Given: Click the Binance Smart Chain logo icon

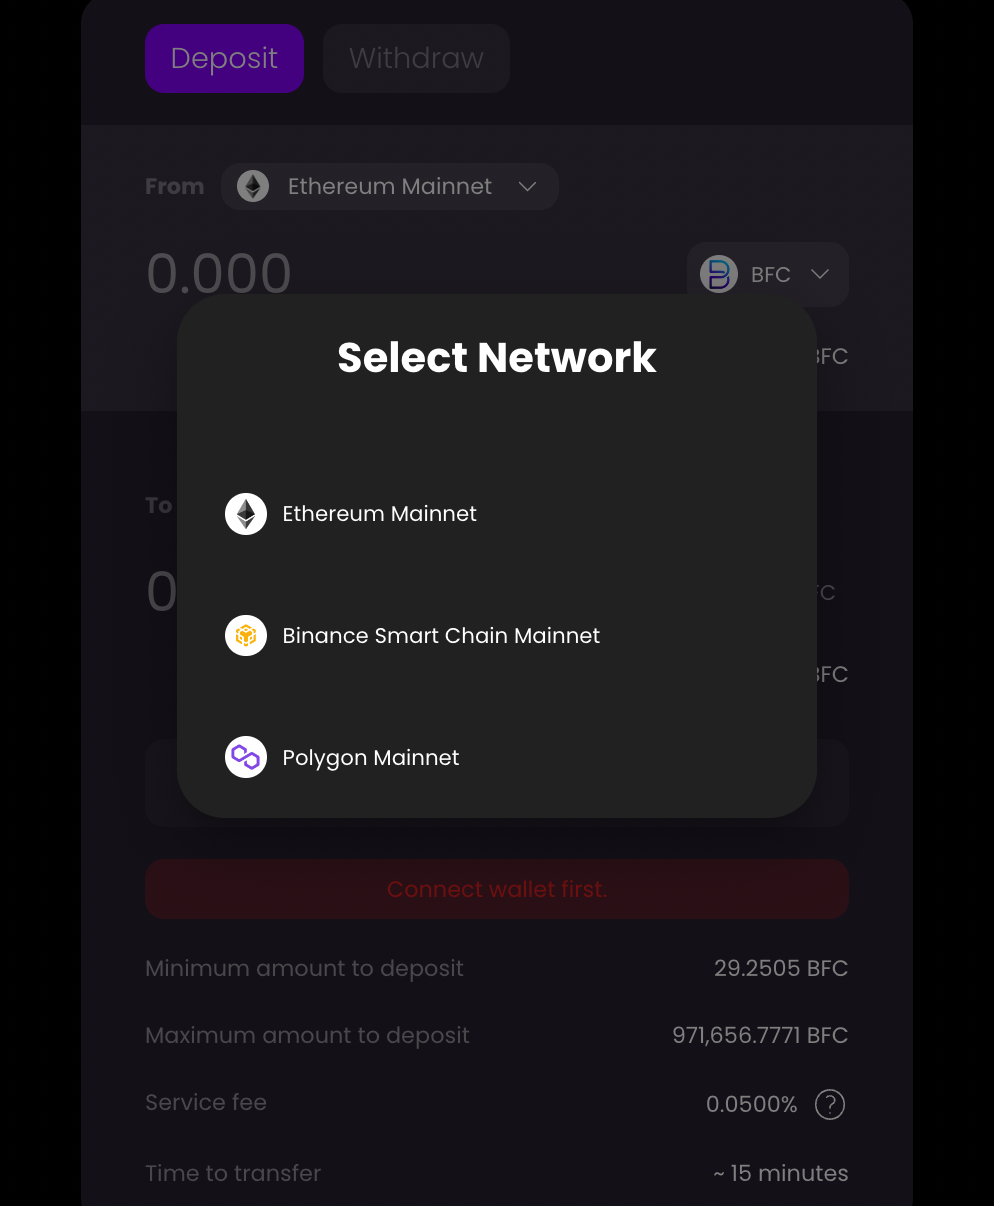Looking at the screenshot, I should point(246,636).
